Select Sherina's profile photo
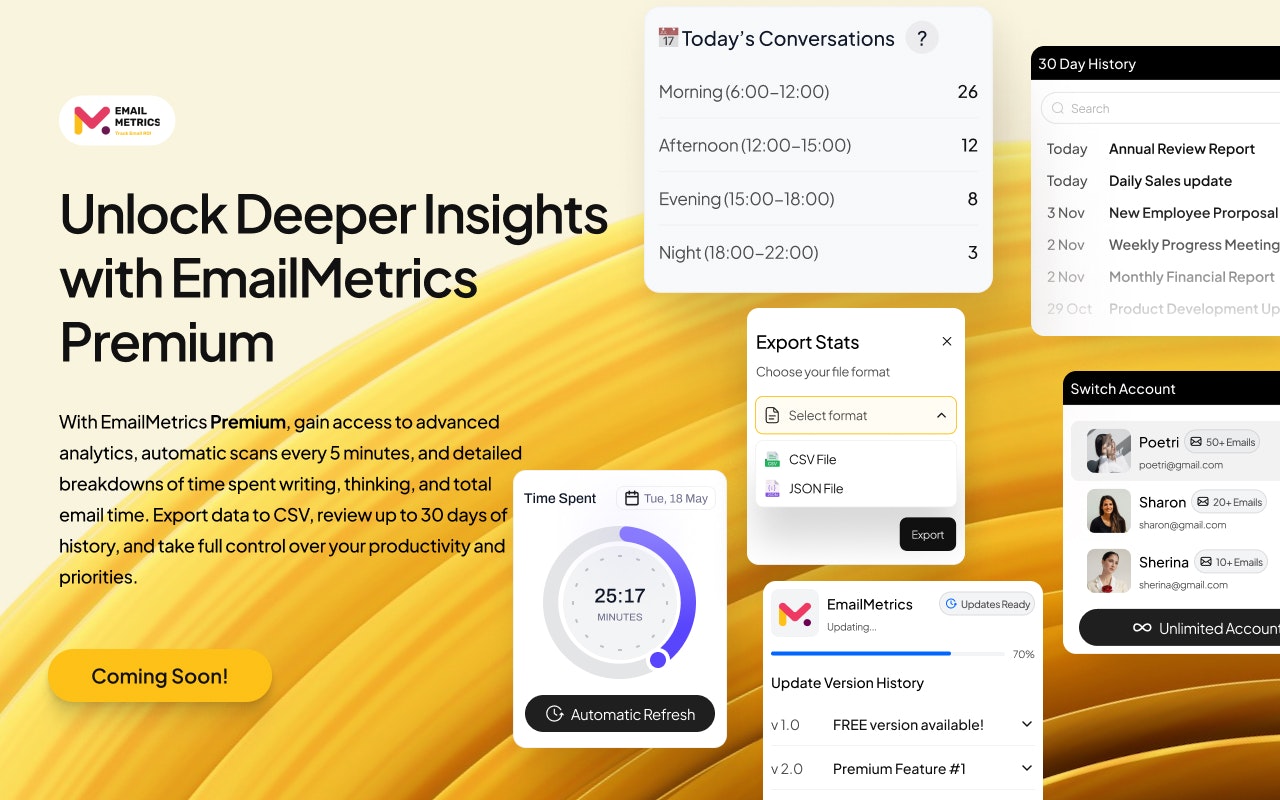This screenshot has width=1280, height=800. 1109,571
